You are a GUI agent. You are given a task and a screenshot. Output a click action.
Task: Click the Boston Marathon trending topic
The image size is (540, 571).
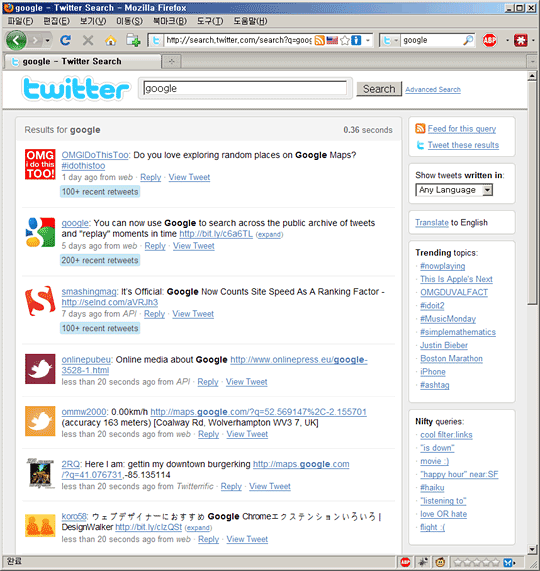(x=452, y=359)
